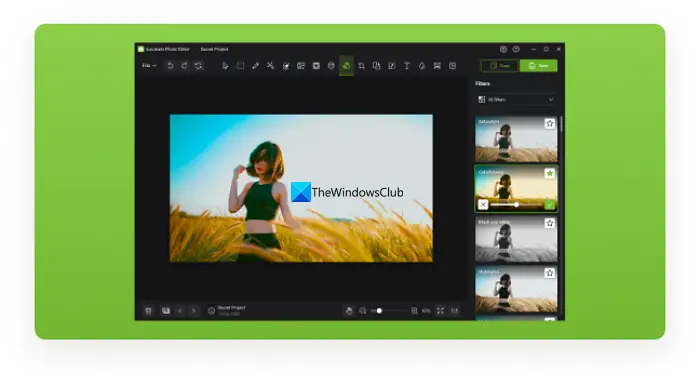Select the Crop tool in toolbar
This screenshot has height=385, width=700.
[x=361, y=66]
